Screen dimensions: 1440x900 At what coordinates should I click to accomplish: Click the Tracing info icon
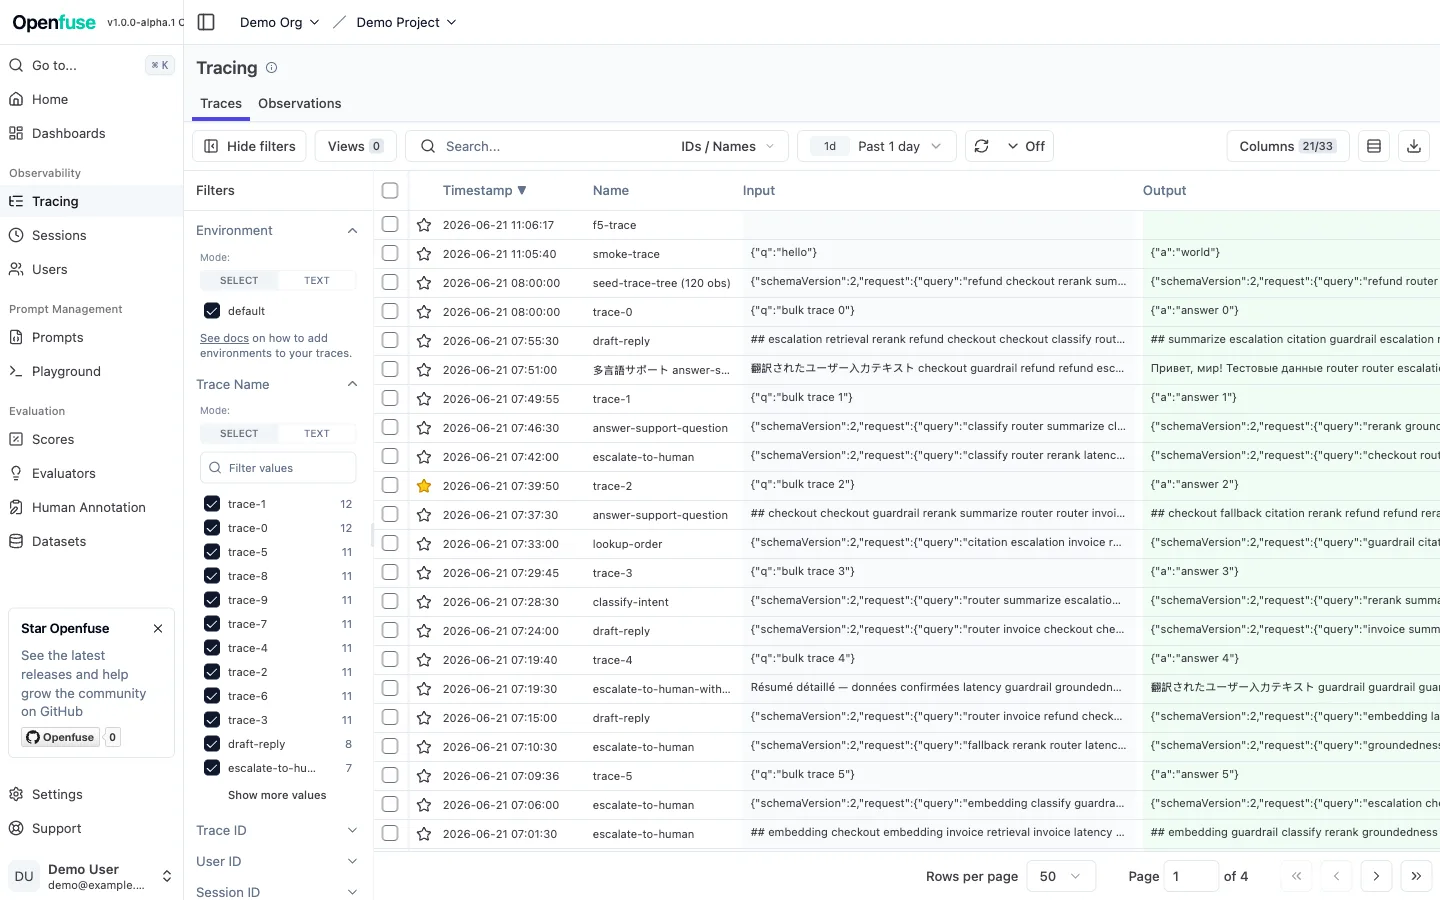coord(271,68)
